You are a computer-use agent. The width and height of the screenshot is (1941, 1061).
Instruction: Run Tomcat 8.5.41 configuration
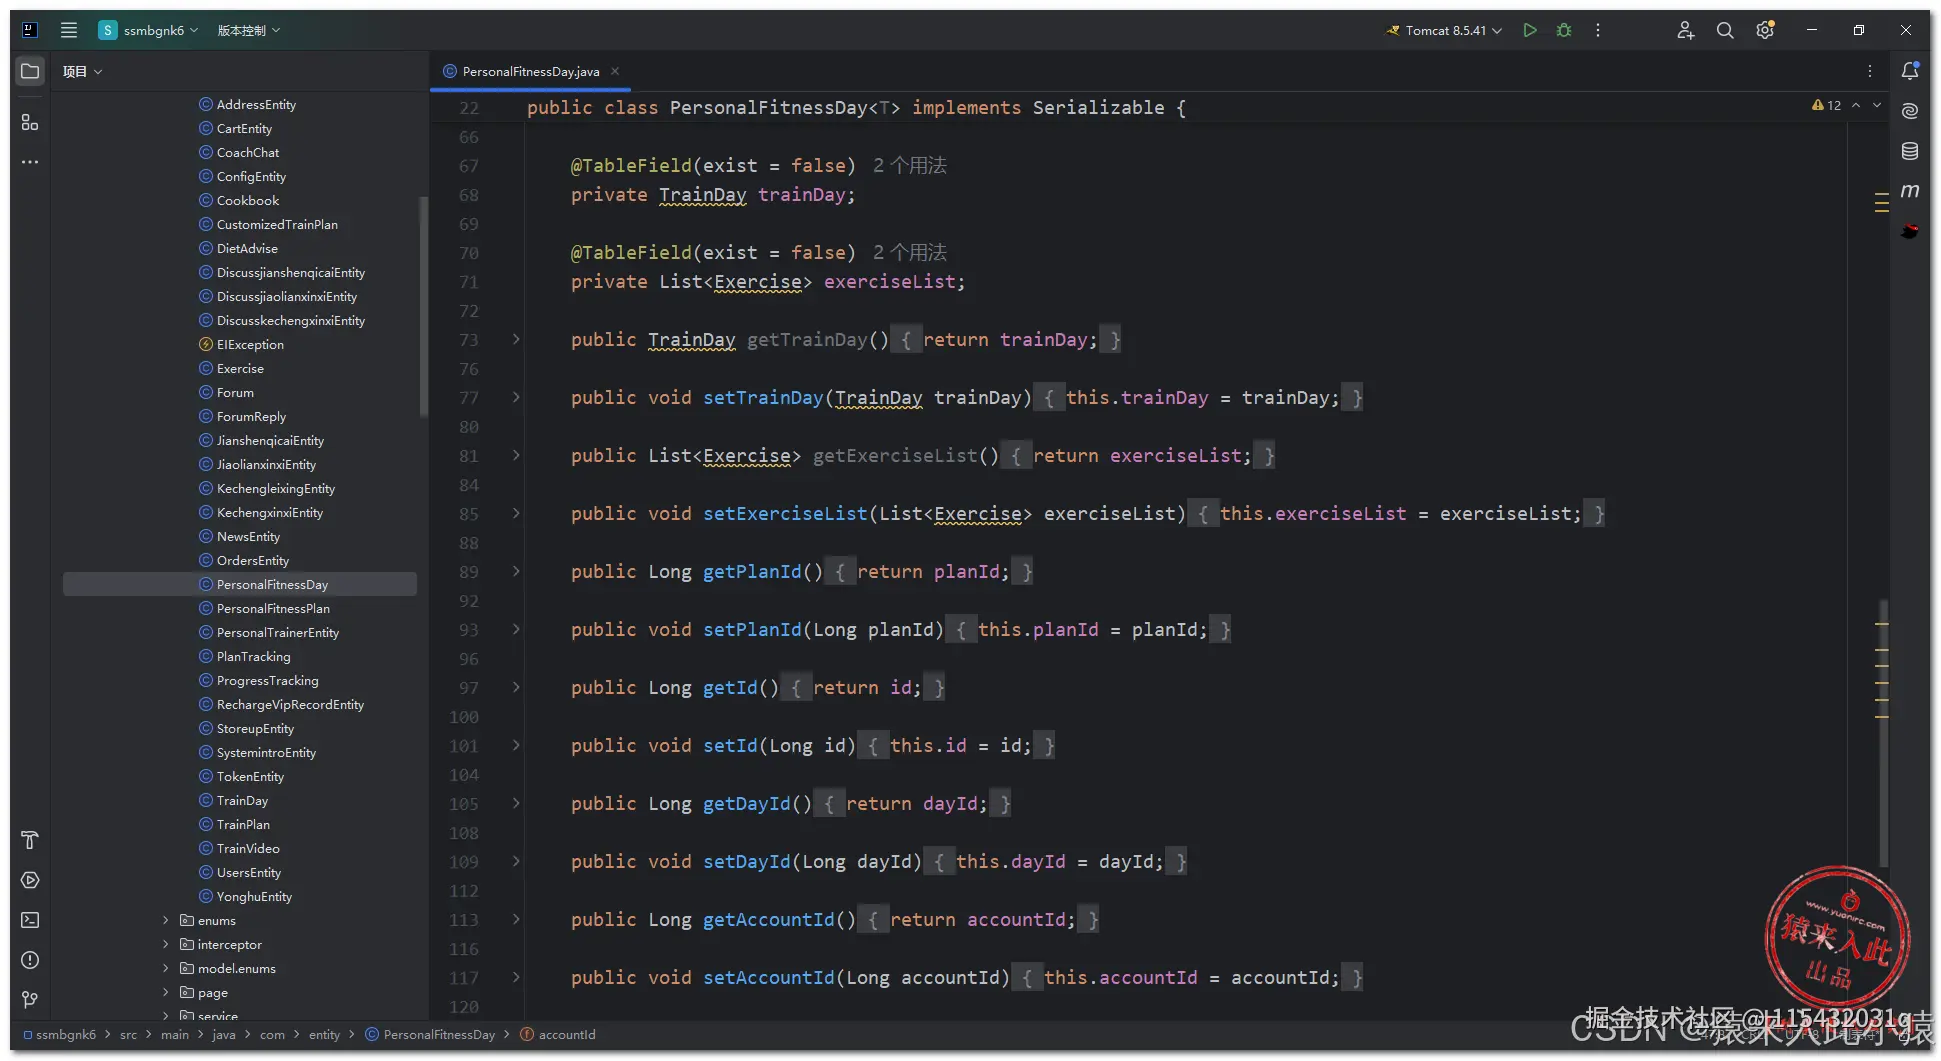pyautogui.click(x=1529, y=30)
